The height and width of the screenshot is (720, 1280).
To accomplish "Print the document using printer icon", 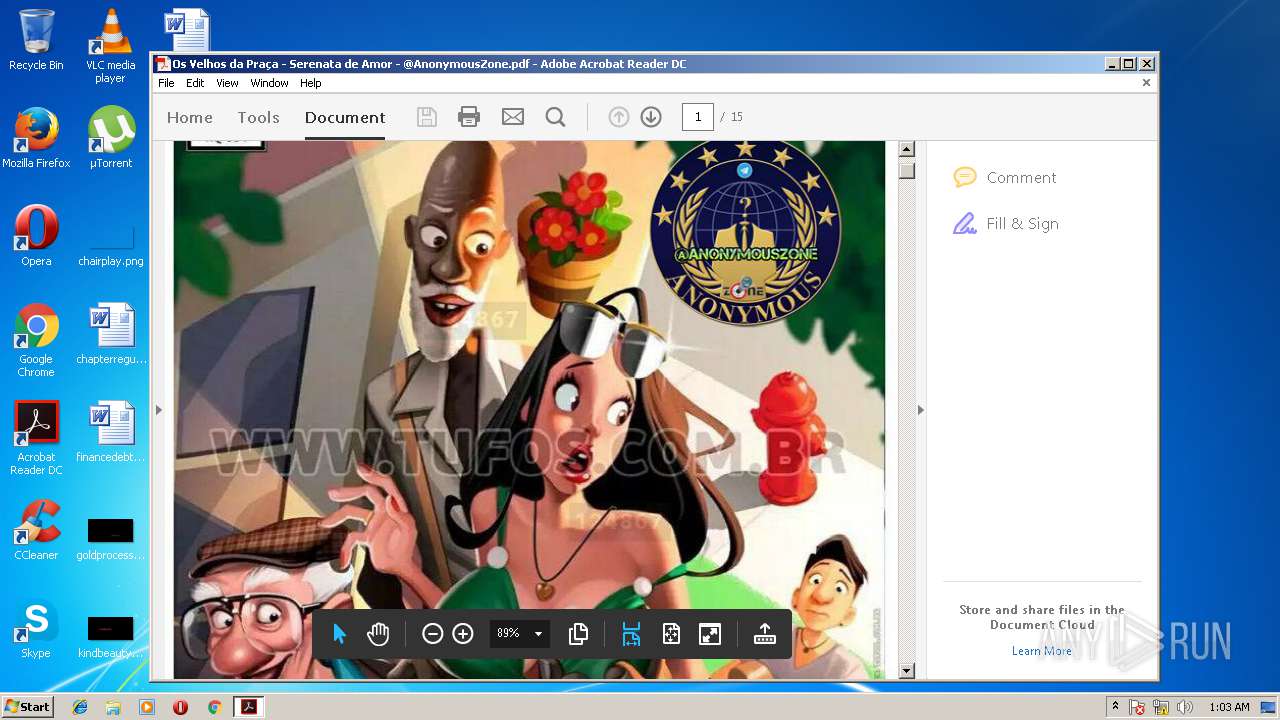I will click(469, 117).
